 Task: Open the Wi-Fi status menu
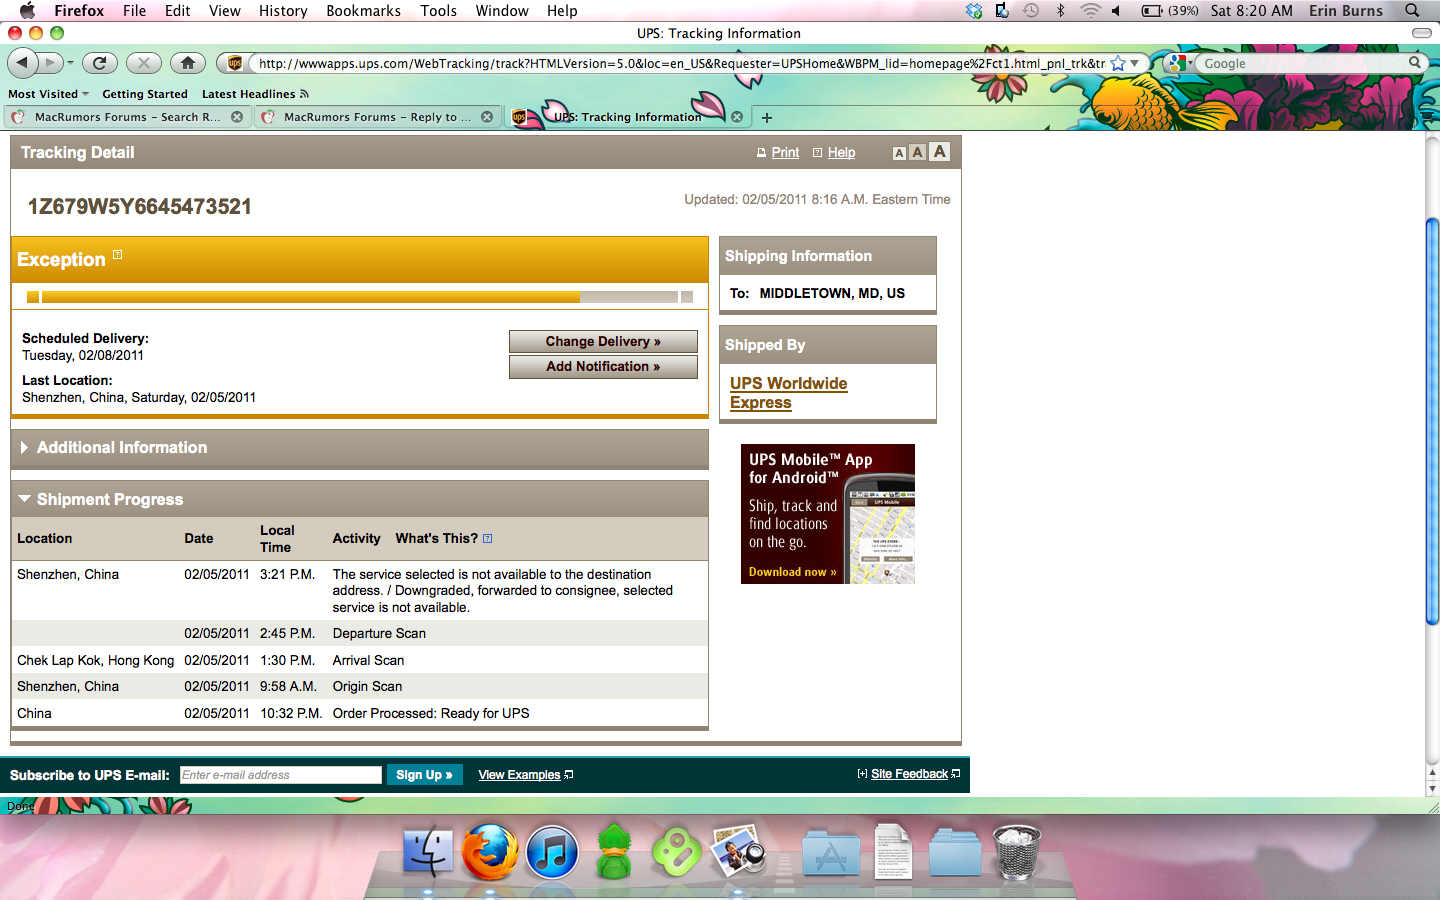[x=1090, y=10]
